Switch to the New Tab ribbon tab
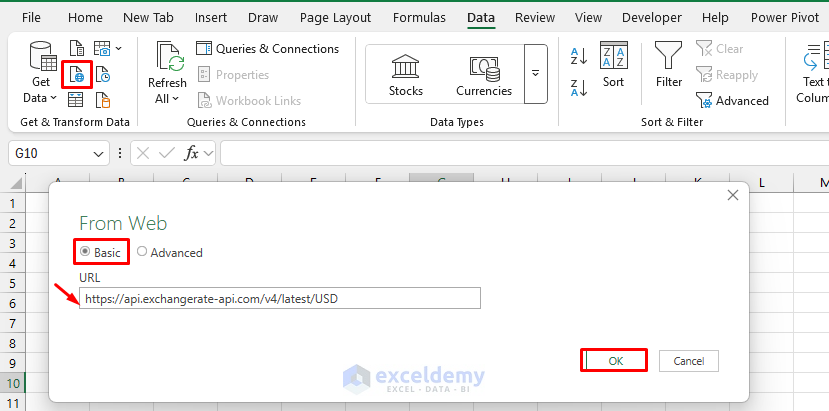Image resolution: width=829 pixels, height=411 pixels. [x=148, y=17]
